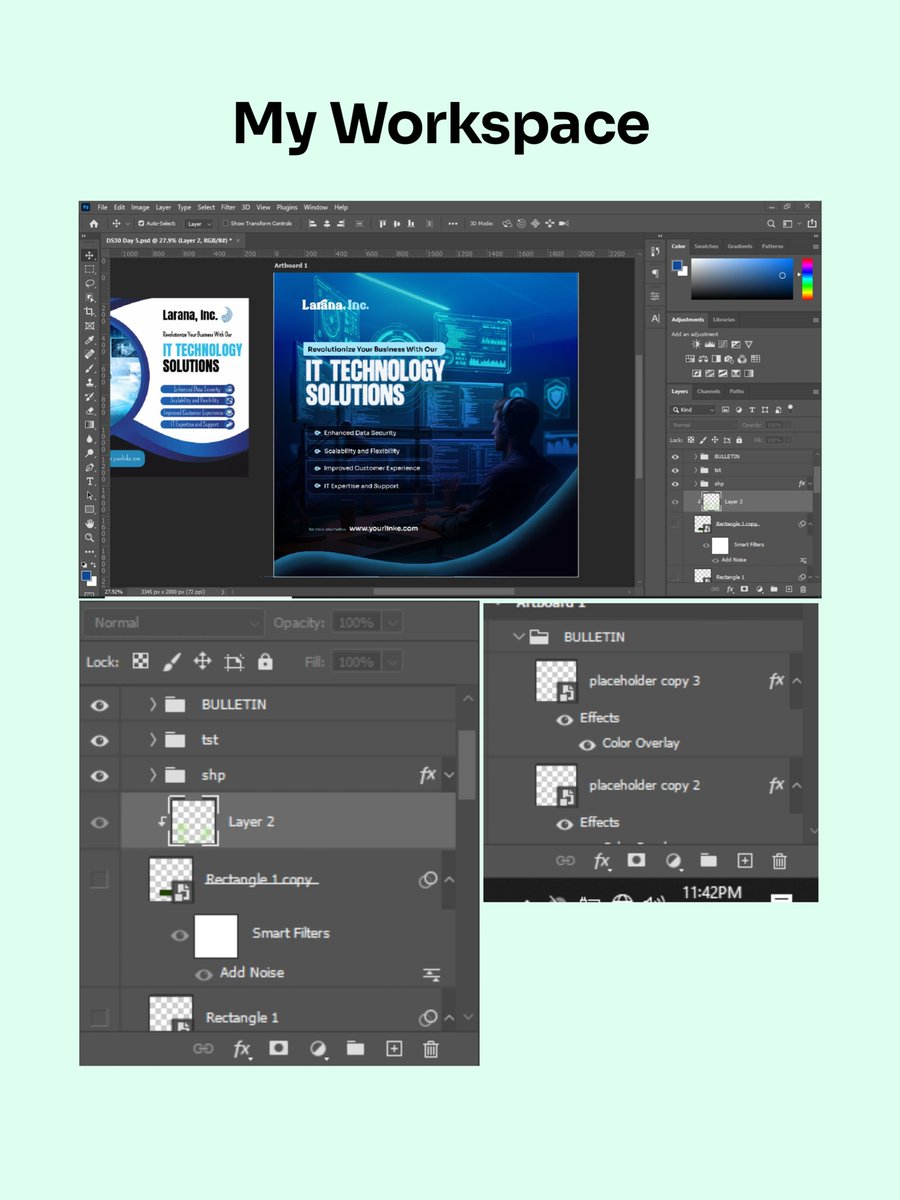The width and height of the screenshot is (900, 1200).
Task: Select the Lasso tool in the toolbox
Action: coord(89,283)
